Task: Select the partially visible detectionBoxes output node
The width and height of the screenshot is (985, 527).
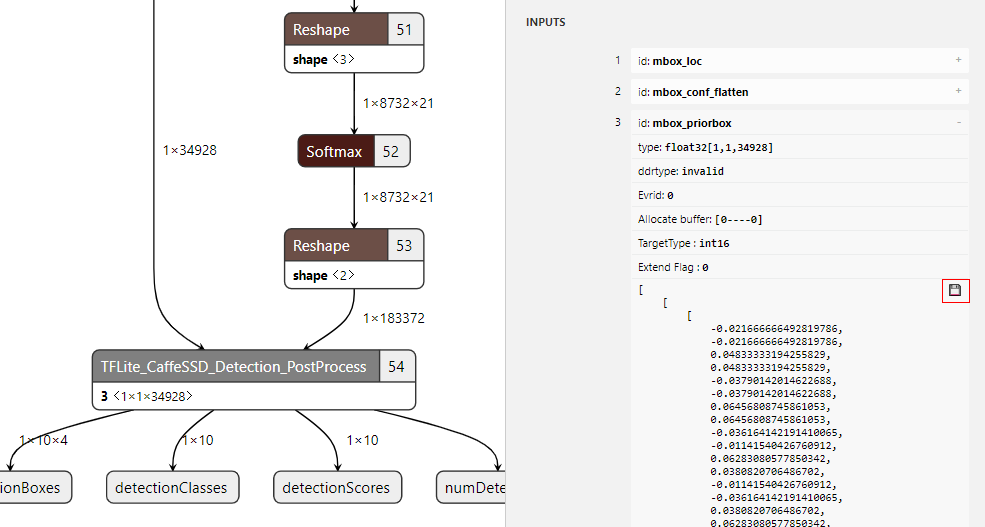Action: pos(35,488)
